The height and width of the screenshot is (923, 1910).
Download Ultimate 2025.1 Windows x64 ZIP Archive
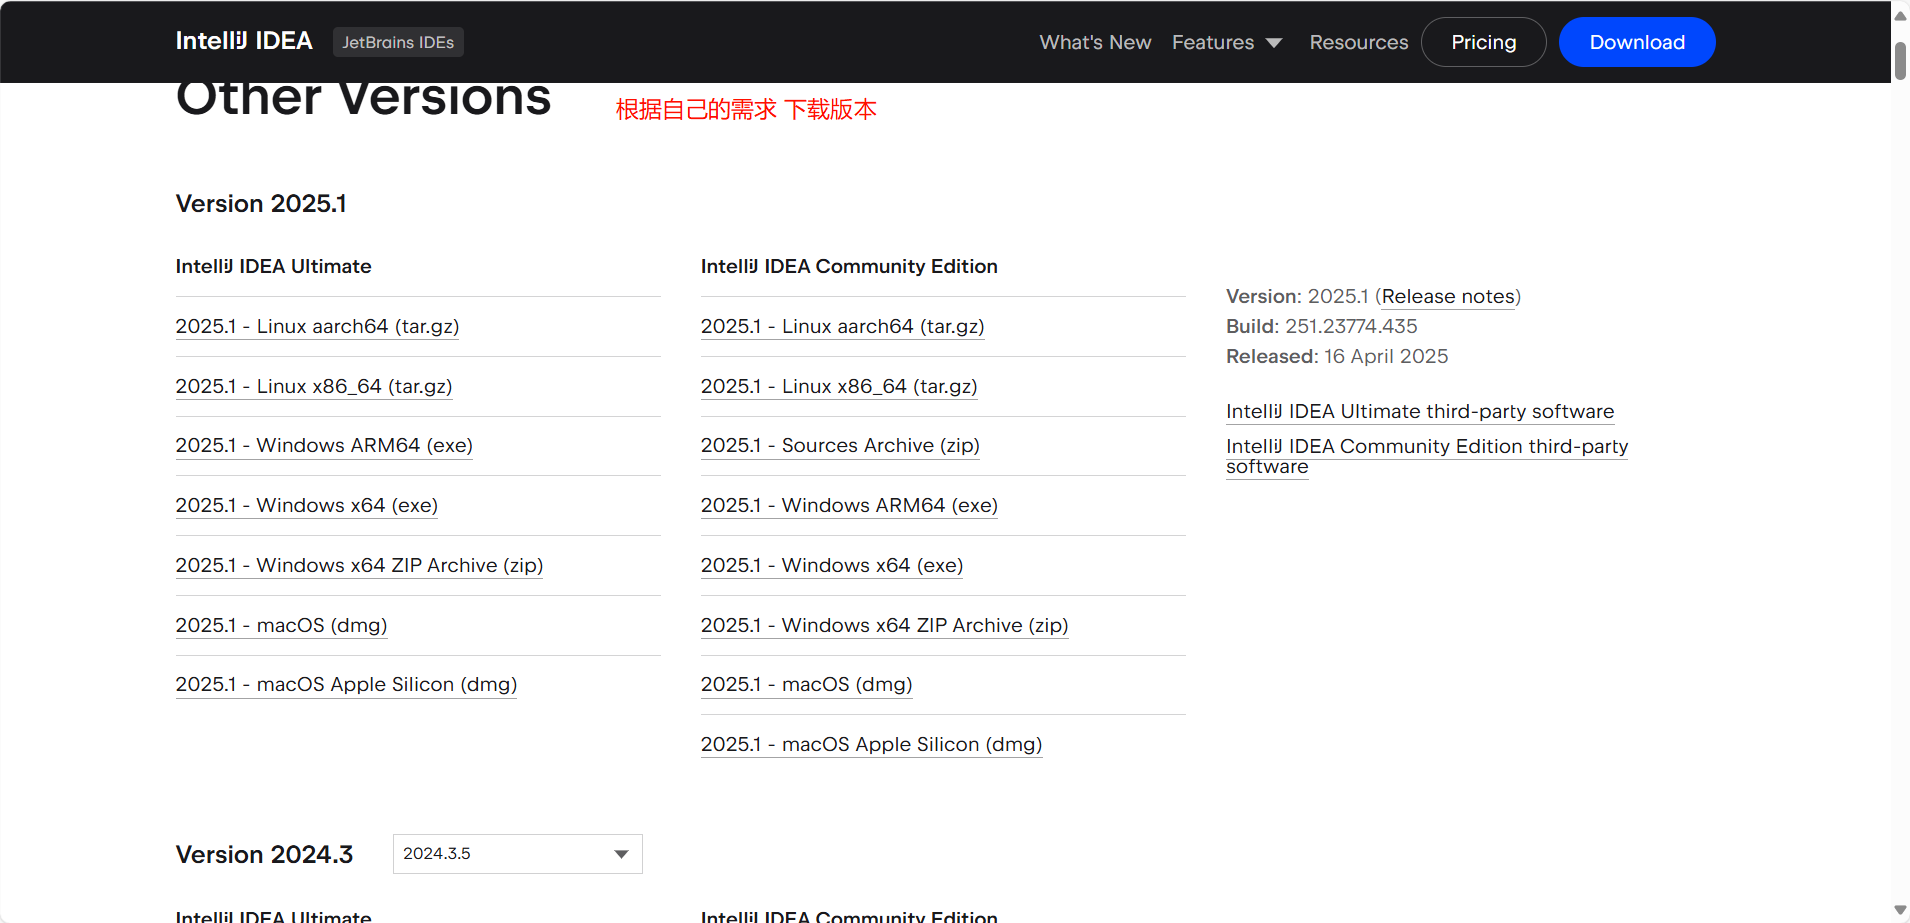click(x=359, y=565)
